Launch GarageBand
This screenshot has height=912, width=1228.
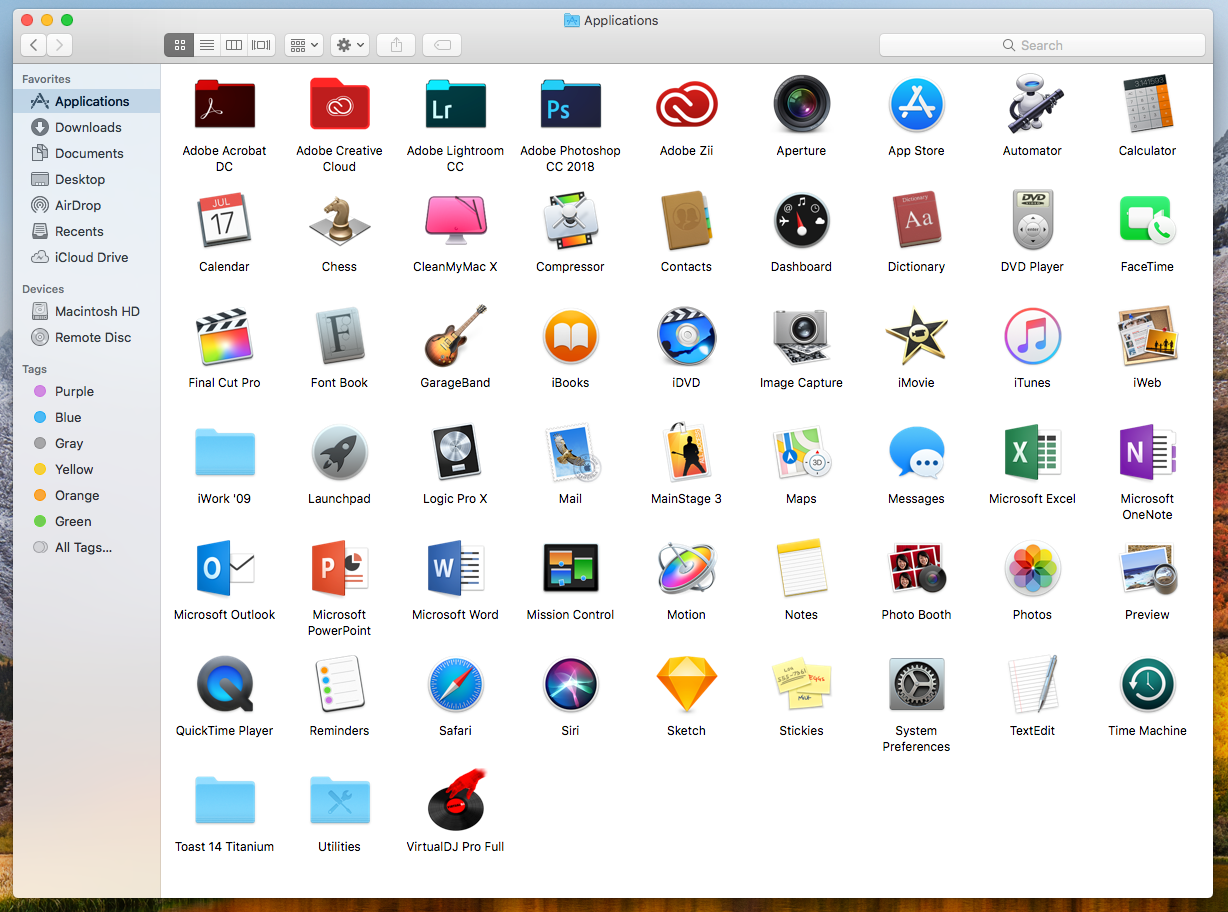pos(455,336)
